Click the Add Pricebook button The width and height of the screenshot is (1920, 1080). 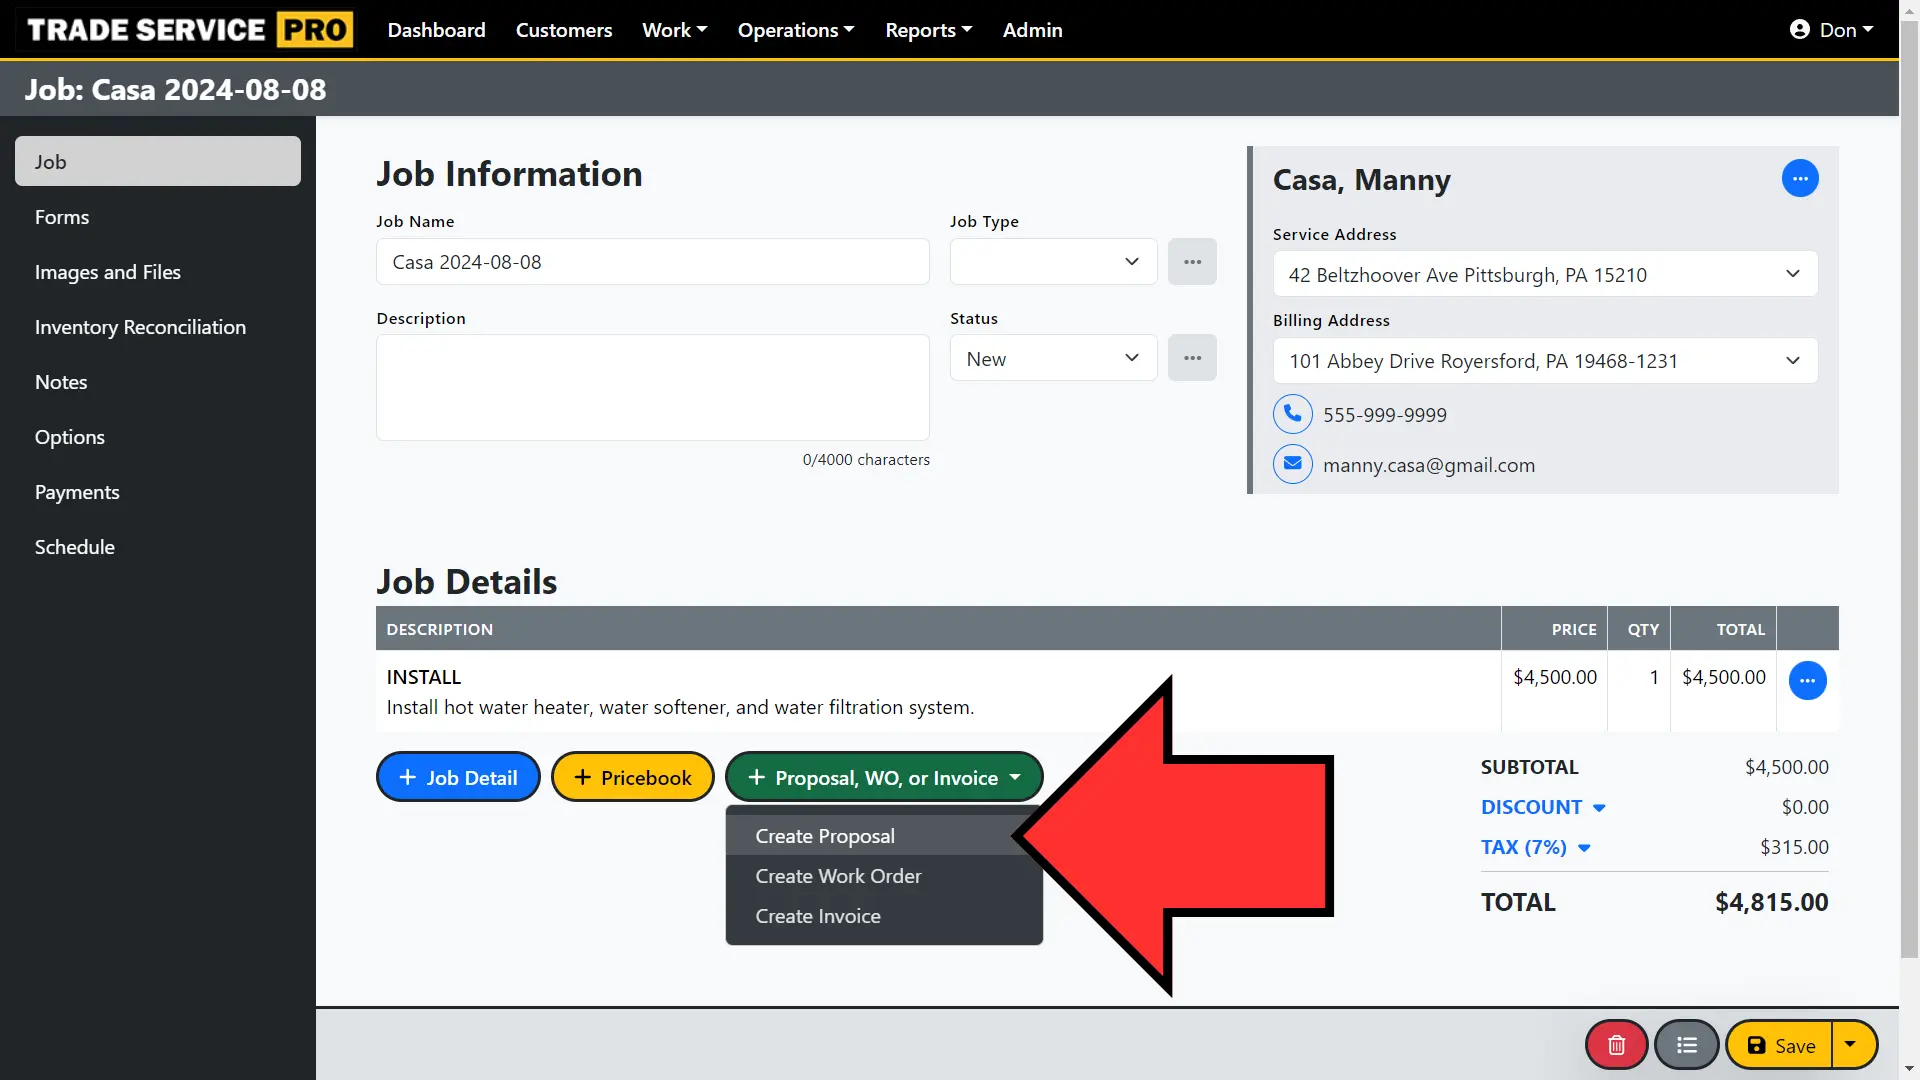(632, 777)
